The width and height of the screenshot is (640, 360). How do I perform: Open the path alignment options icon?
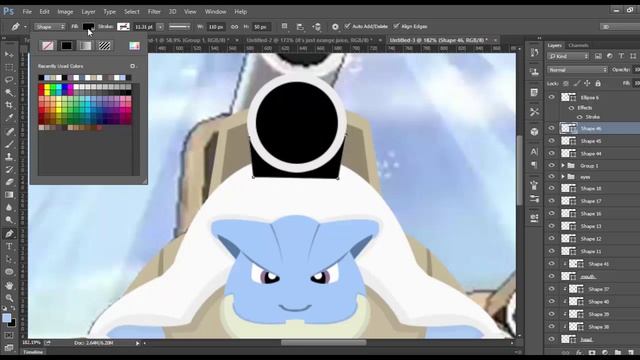tap(300, 27)
